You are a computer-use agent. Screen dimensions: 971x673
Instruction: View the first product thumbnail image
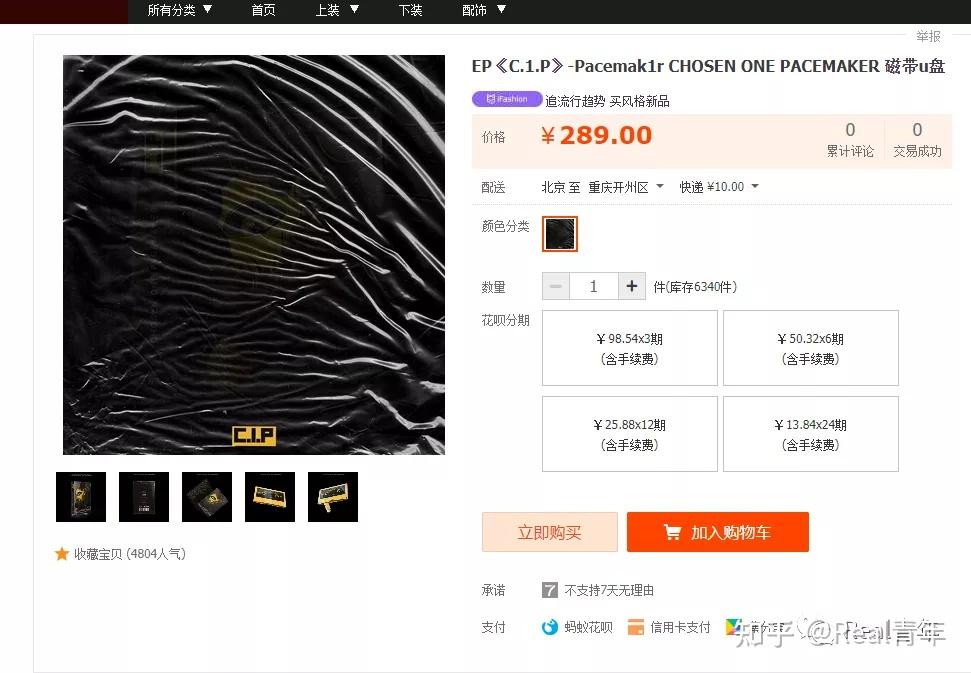pos(81,497)
